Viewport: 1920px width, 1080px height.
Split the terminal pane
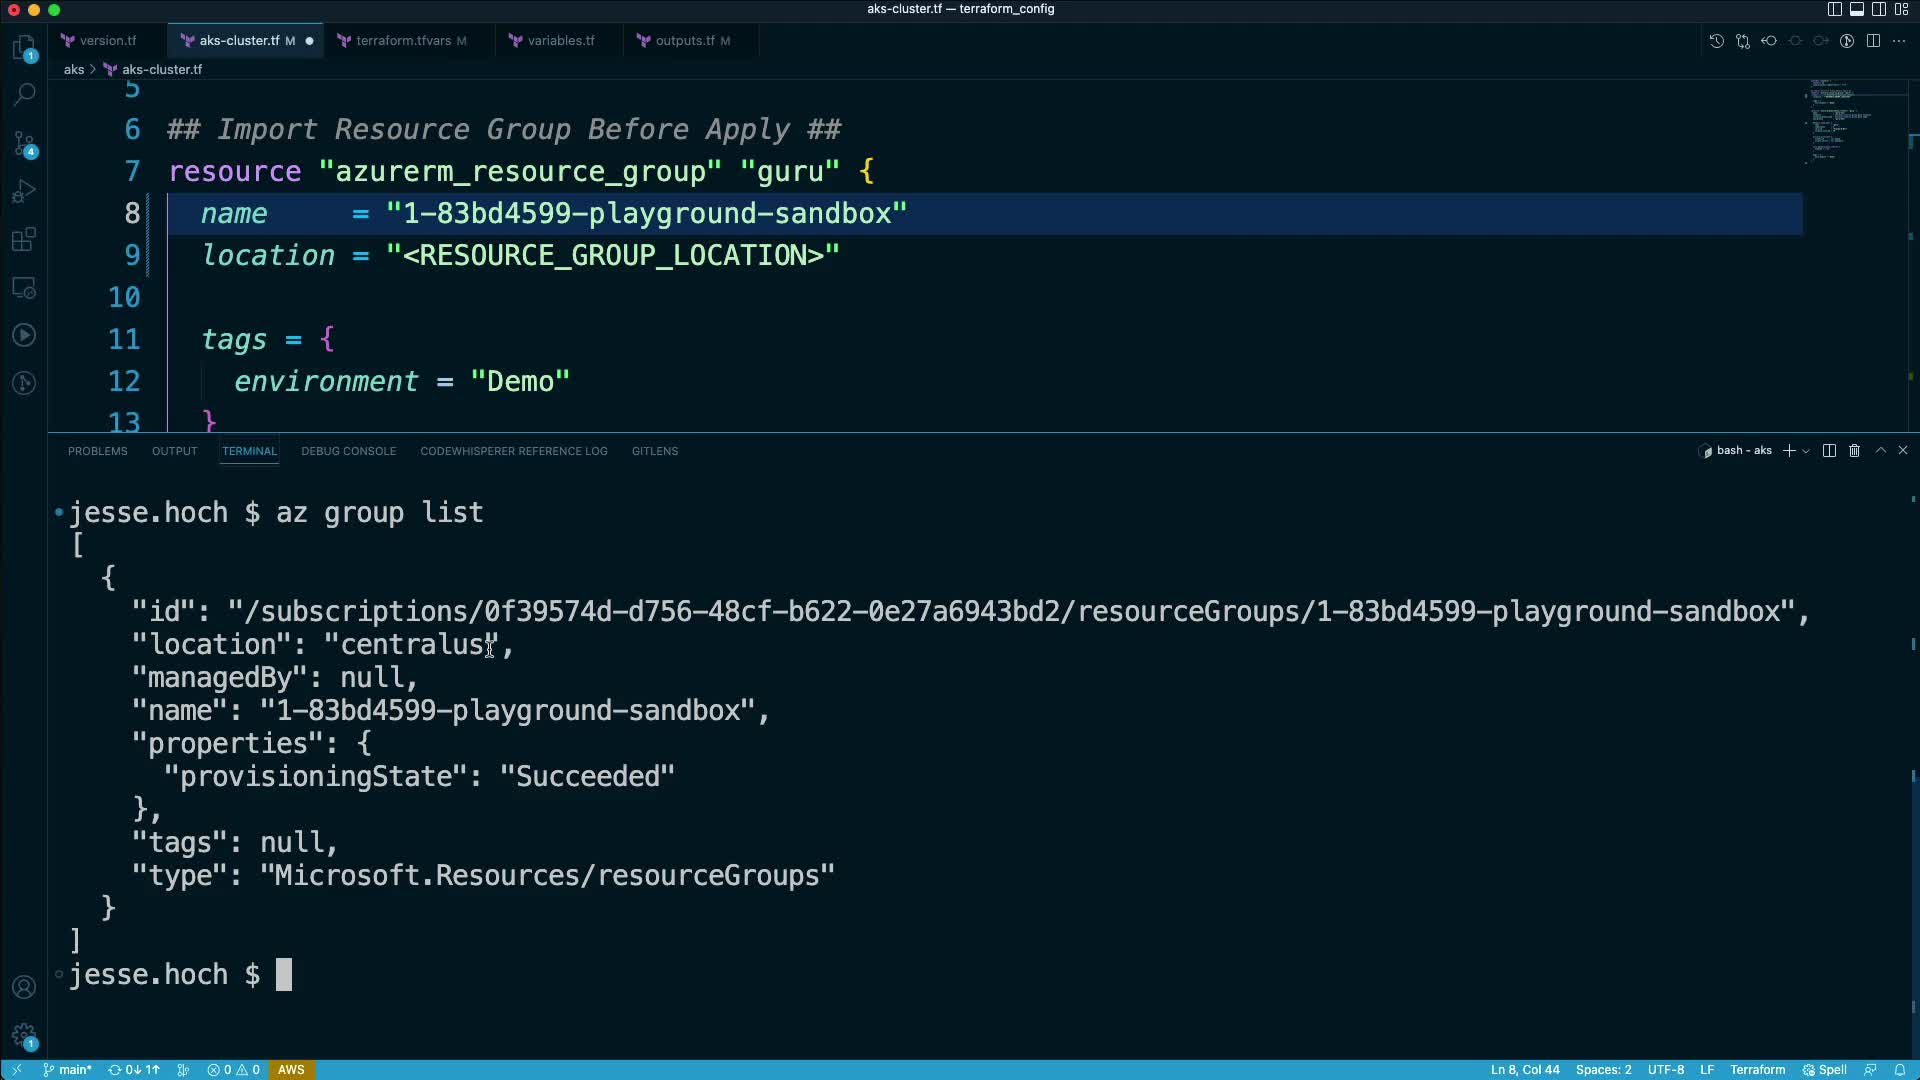pos(1829,451)
